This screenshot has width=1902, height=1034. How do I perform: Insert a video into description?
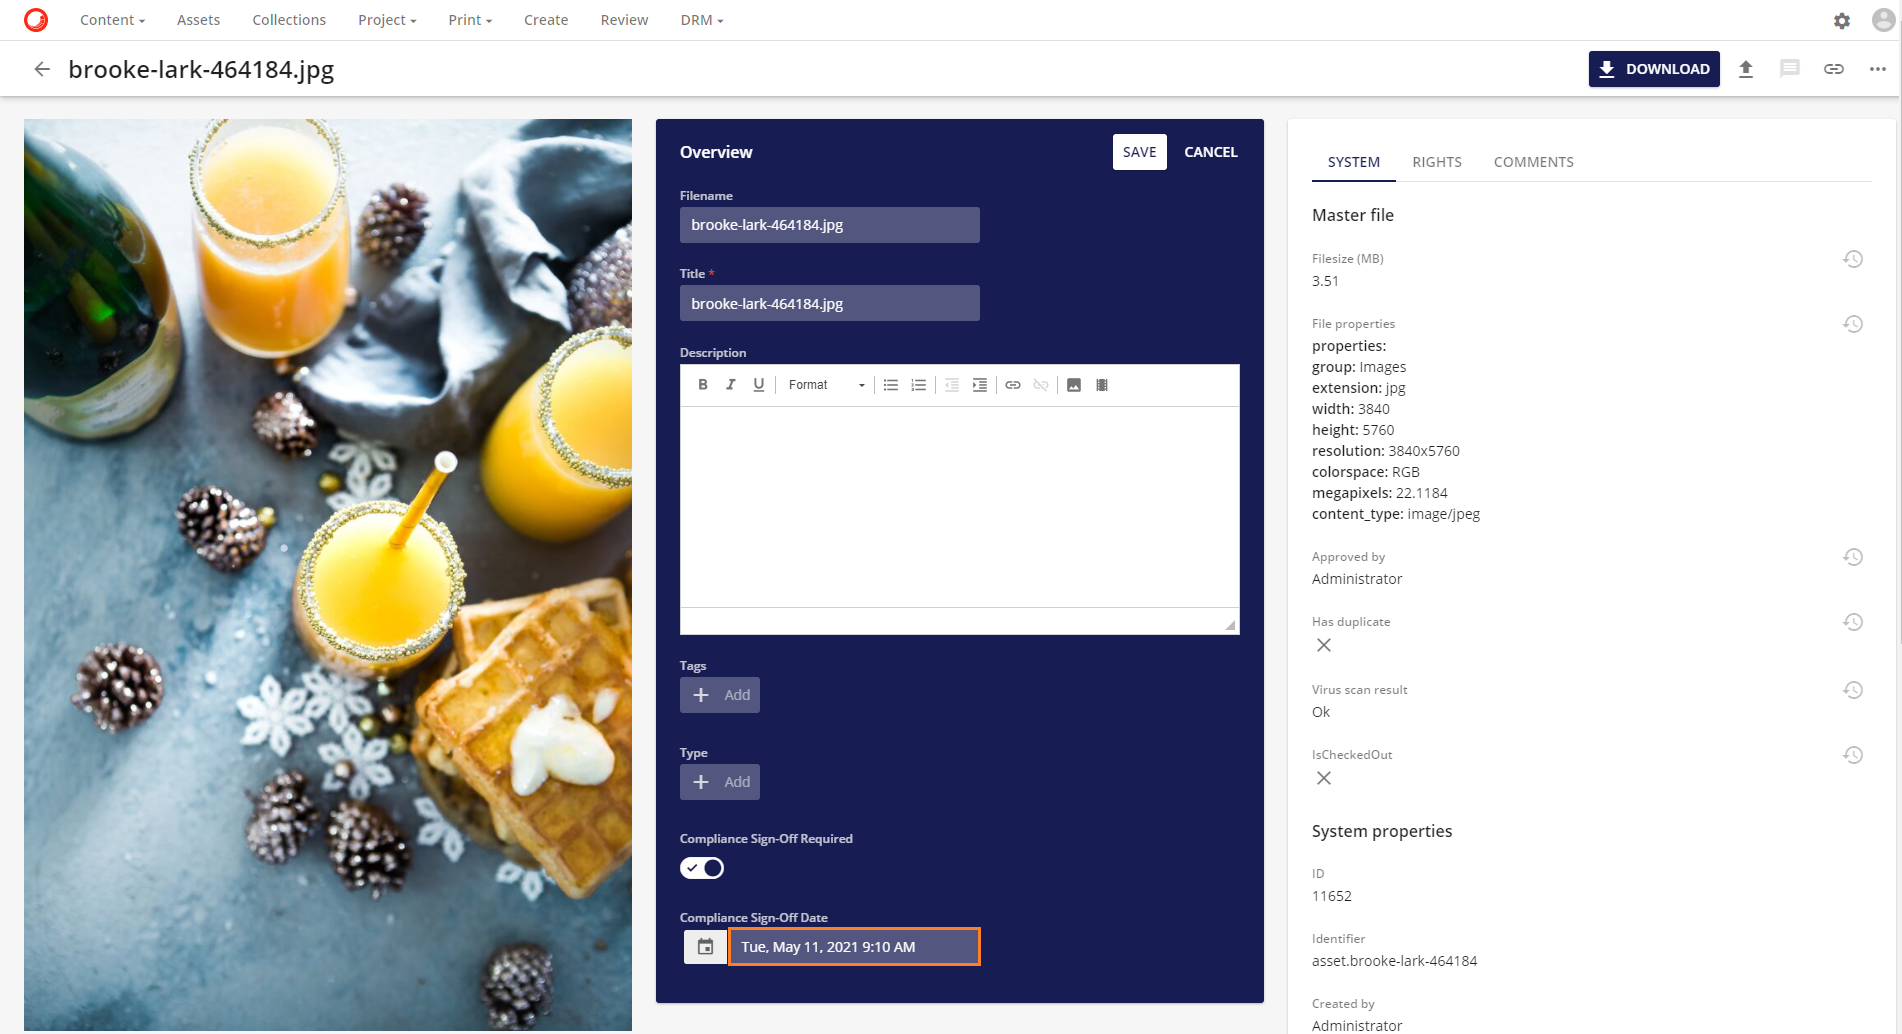(x=1102, y=385)
